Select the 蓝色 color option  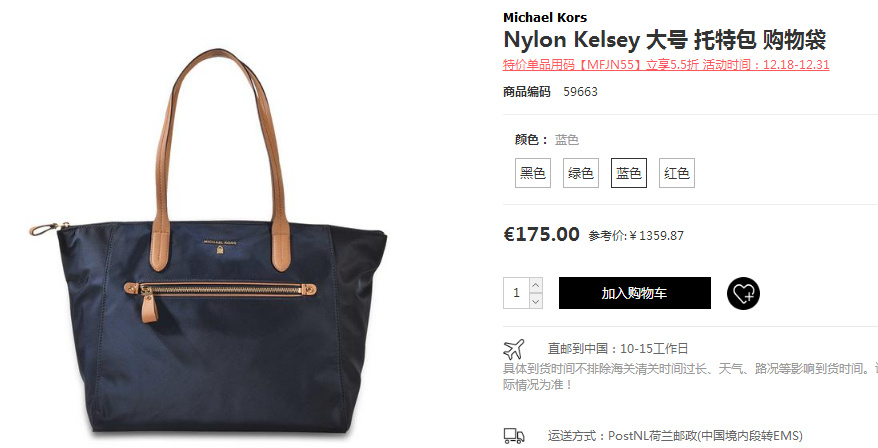coord(629,173)
